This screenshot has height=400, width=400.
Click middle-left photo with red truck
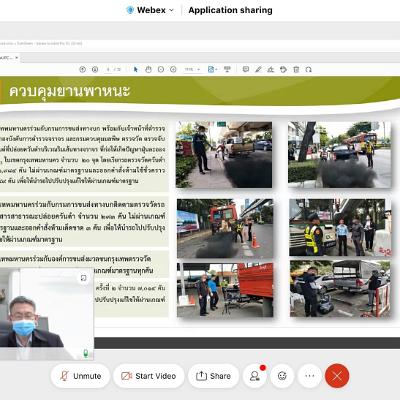coord(225,228)
